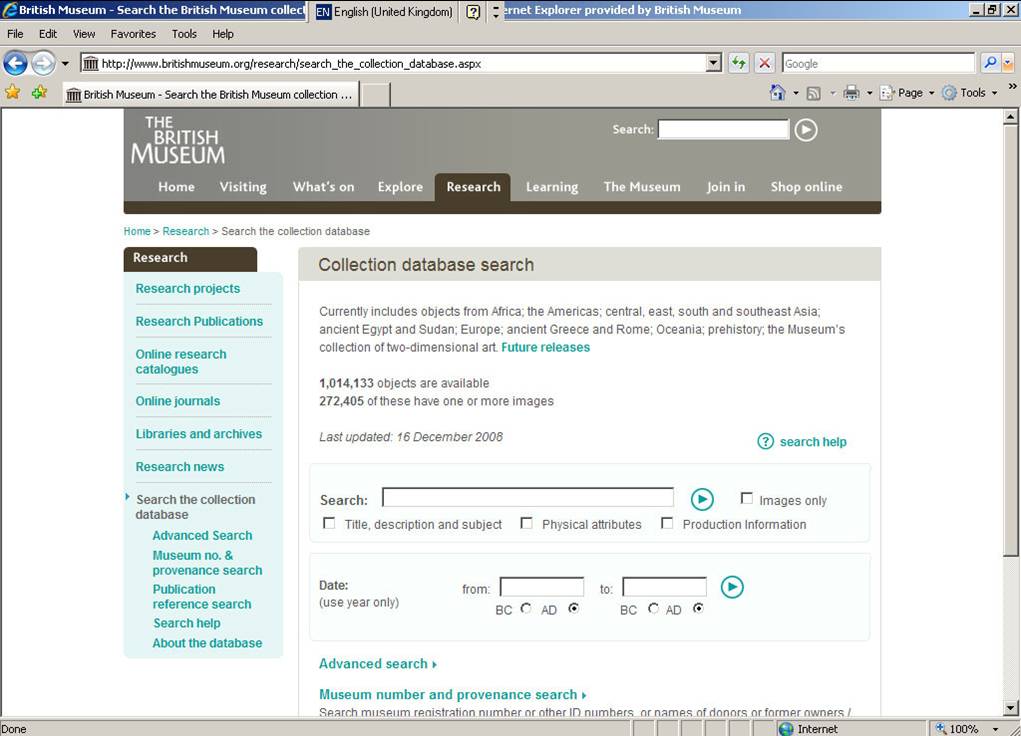Open the Favorites Center star icon
Image resolution: width=1021 pixels, height=736 pixels.
point(12,92)
